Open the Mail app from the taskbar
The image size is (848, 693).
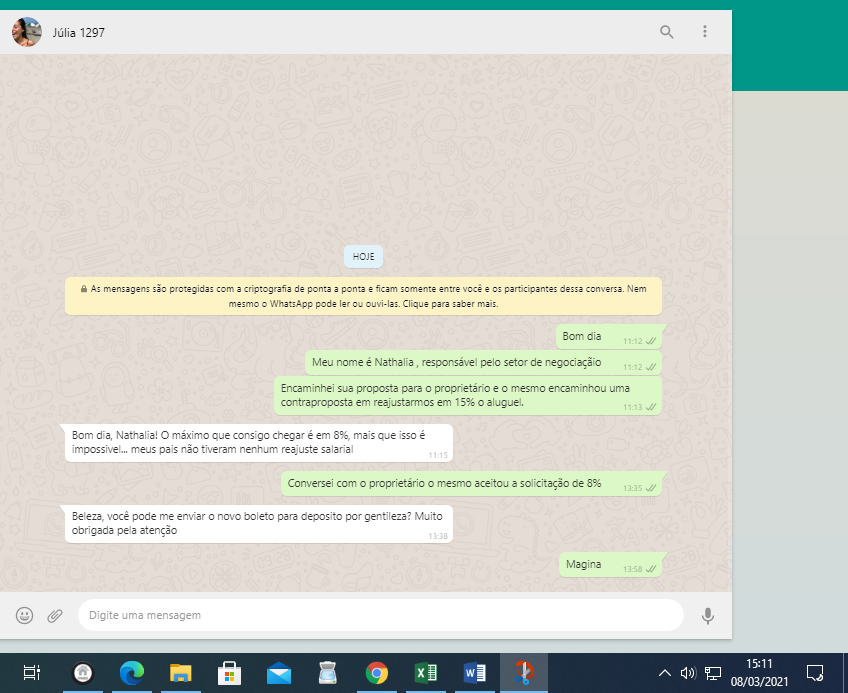279,673
